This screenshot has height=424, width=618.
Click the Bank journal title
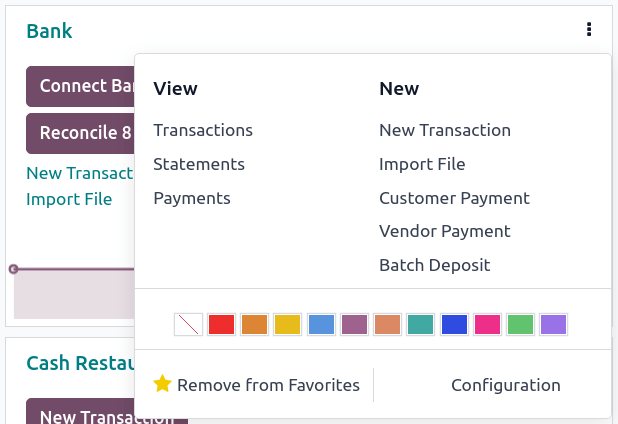[49, 31]
